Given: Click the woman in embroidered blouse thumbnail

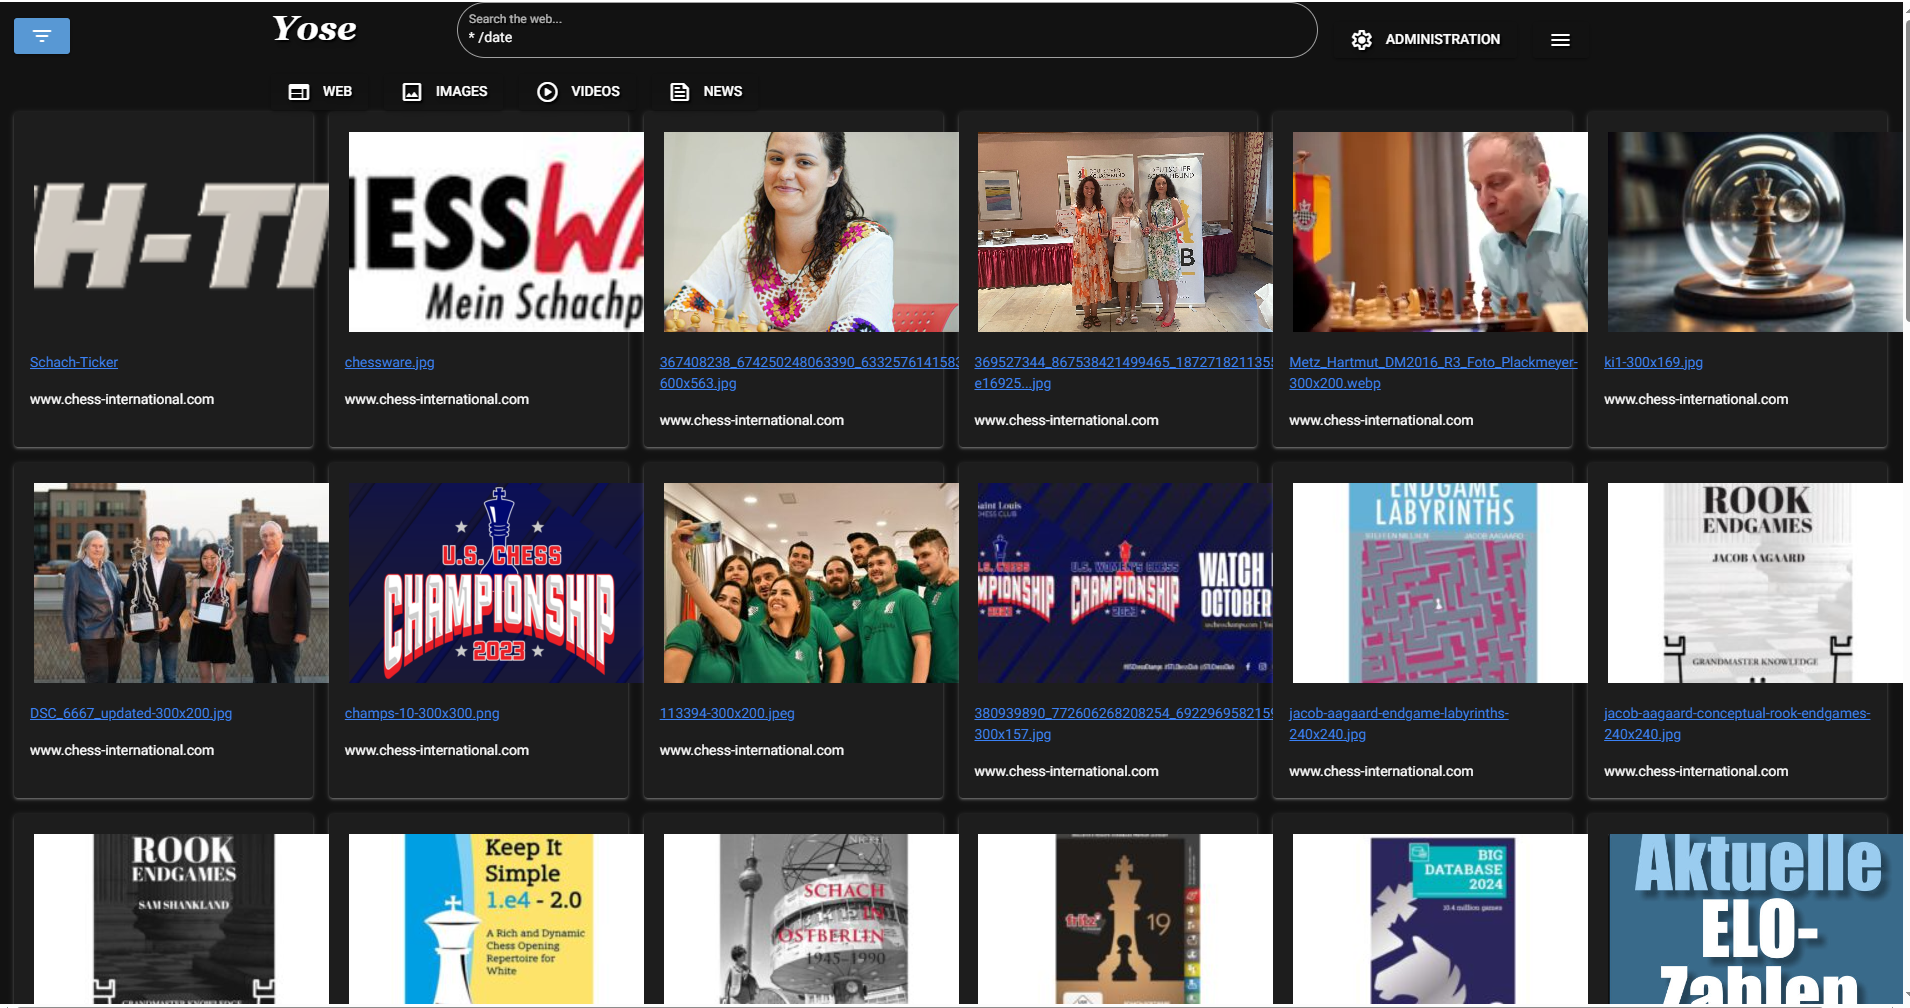Looking at the screenshot, I should coord(811,232).
